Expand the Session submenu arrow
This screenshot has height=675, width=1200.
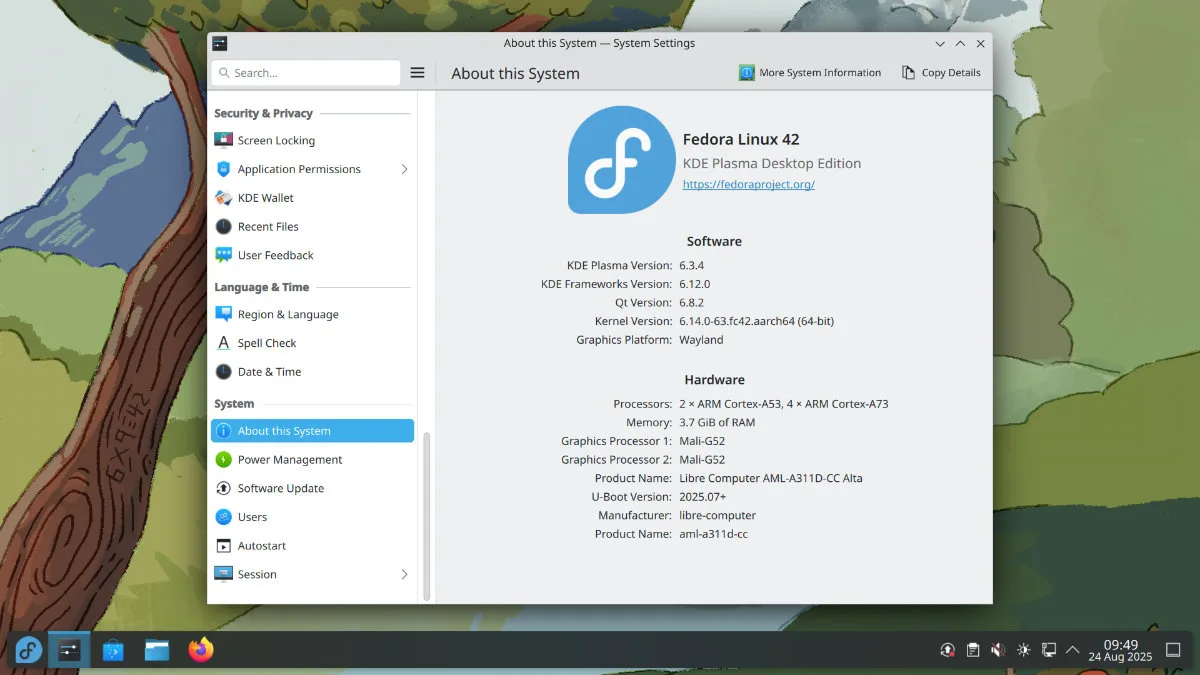[x=404, y=575]
